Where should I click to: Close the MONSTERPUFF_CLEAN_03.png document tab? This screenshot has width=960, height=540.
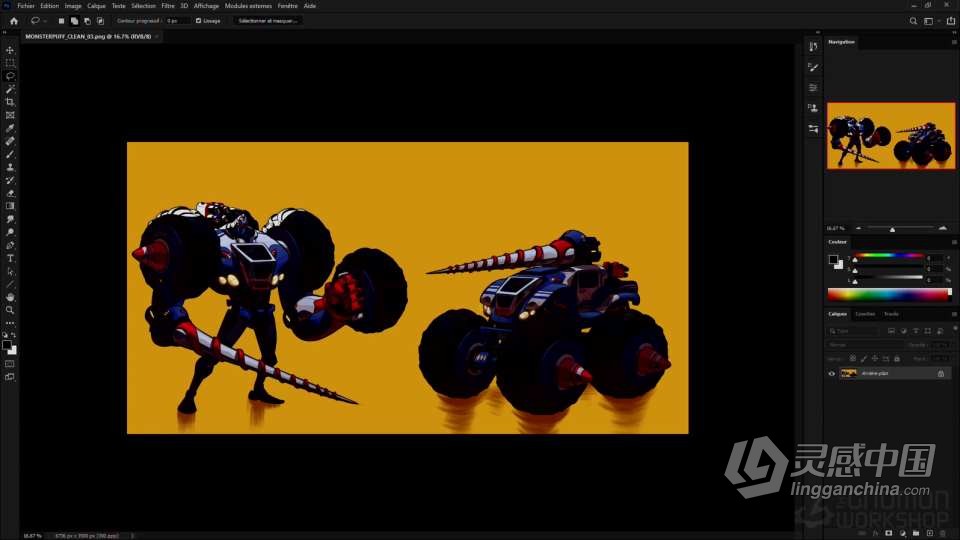pos(157,37)
